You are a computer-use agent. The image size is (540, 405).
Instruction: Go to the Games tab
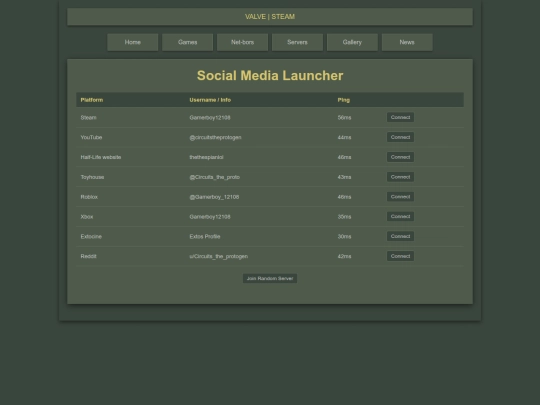pyautogui.click(x=188, y=42)
